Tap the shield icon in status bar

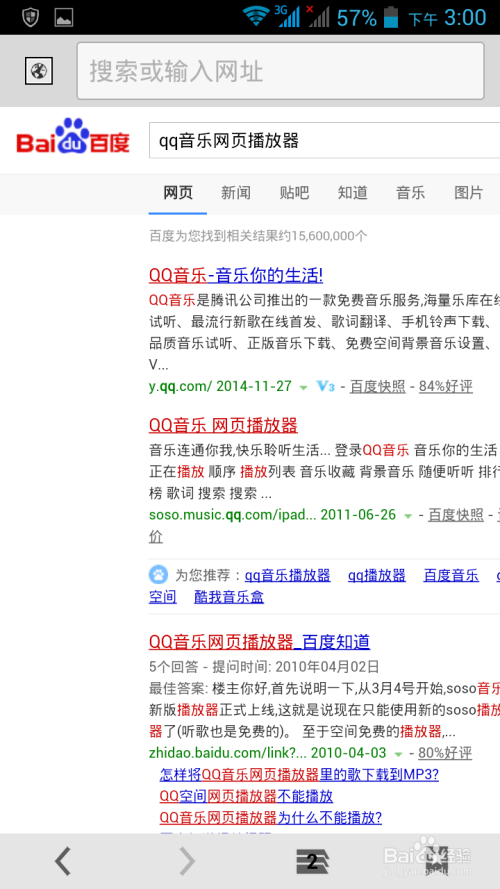coord(30,17)
